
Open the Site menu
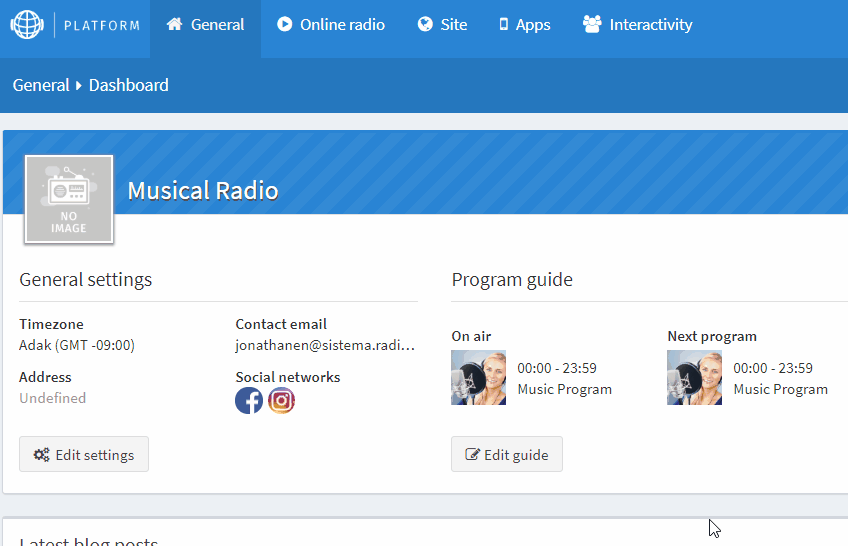(442, 25)
